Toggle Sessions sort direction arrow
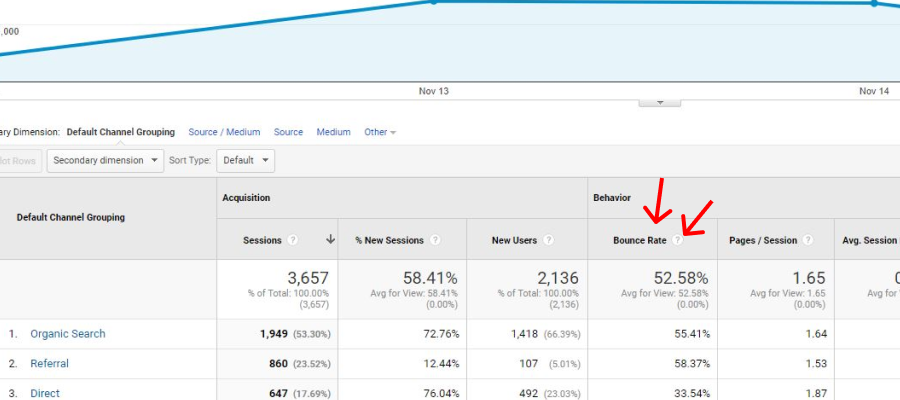 pyautogui.click(x=330, y=240)
